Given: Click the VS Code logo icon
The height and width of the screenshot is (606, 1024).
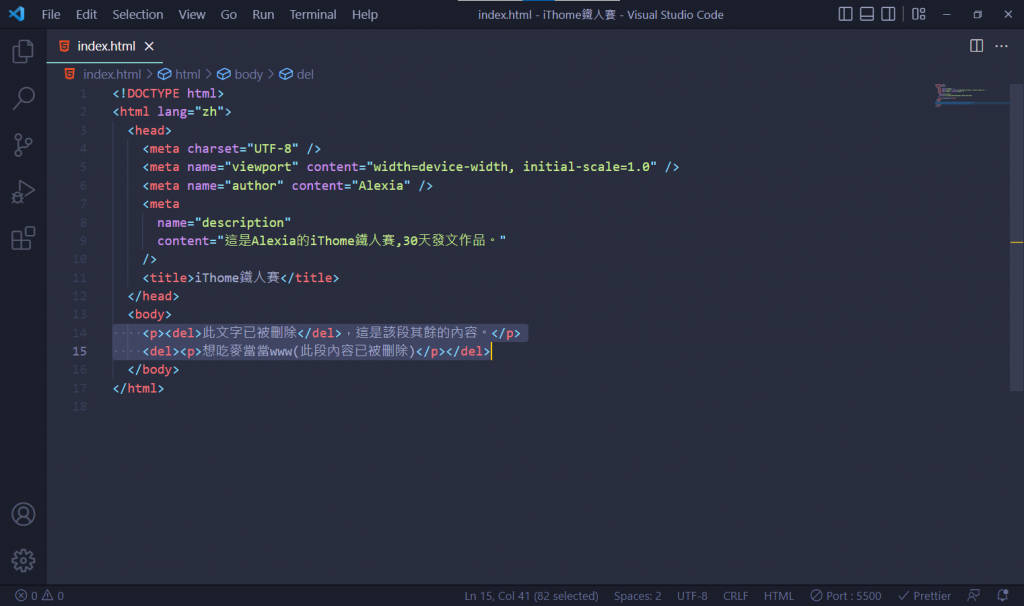Looking at the screenshot, I should tap(16, 14).
